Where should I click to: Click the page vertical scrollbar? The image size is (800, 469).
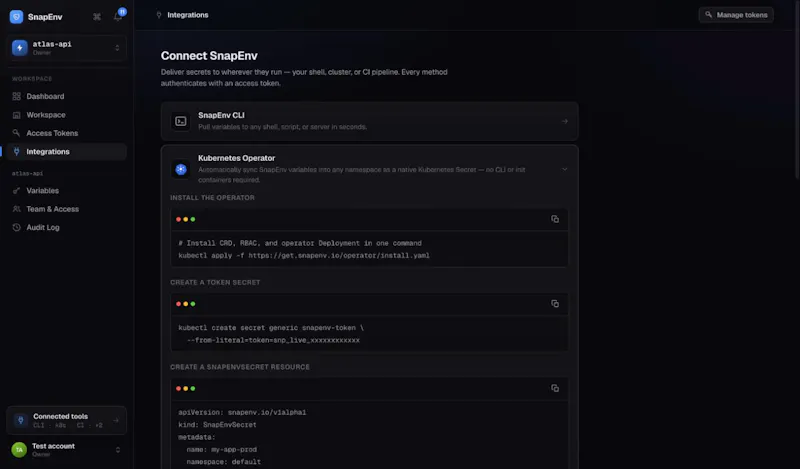coord(797,89)
